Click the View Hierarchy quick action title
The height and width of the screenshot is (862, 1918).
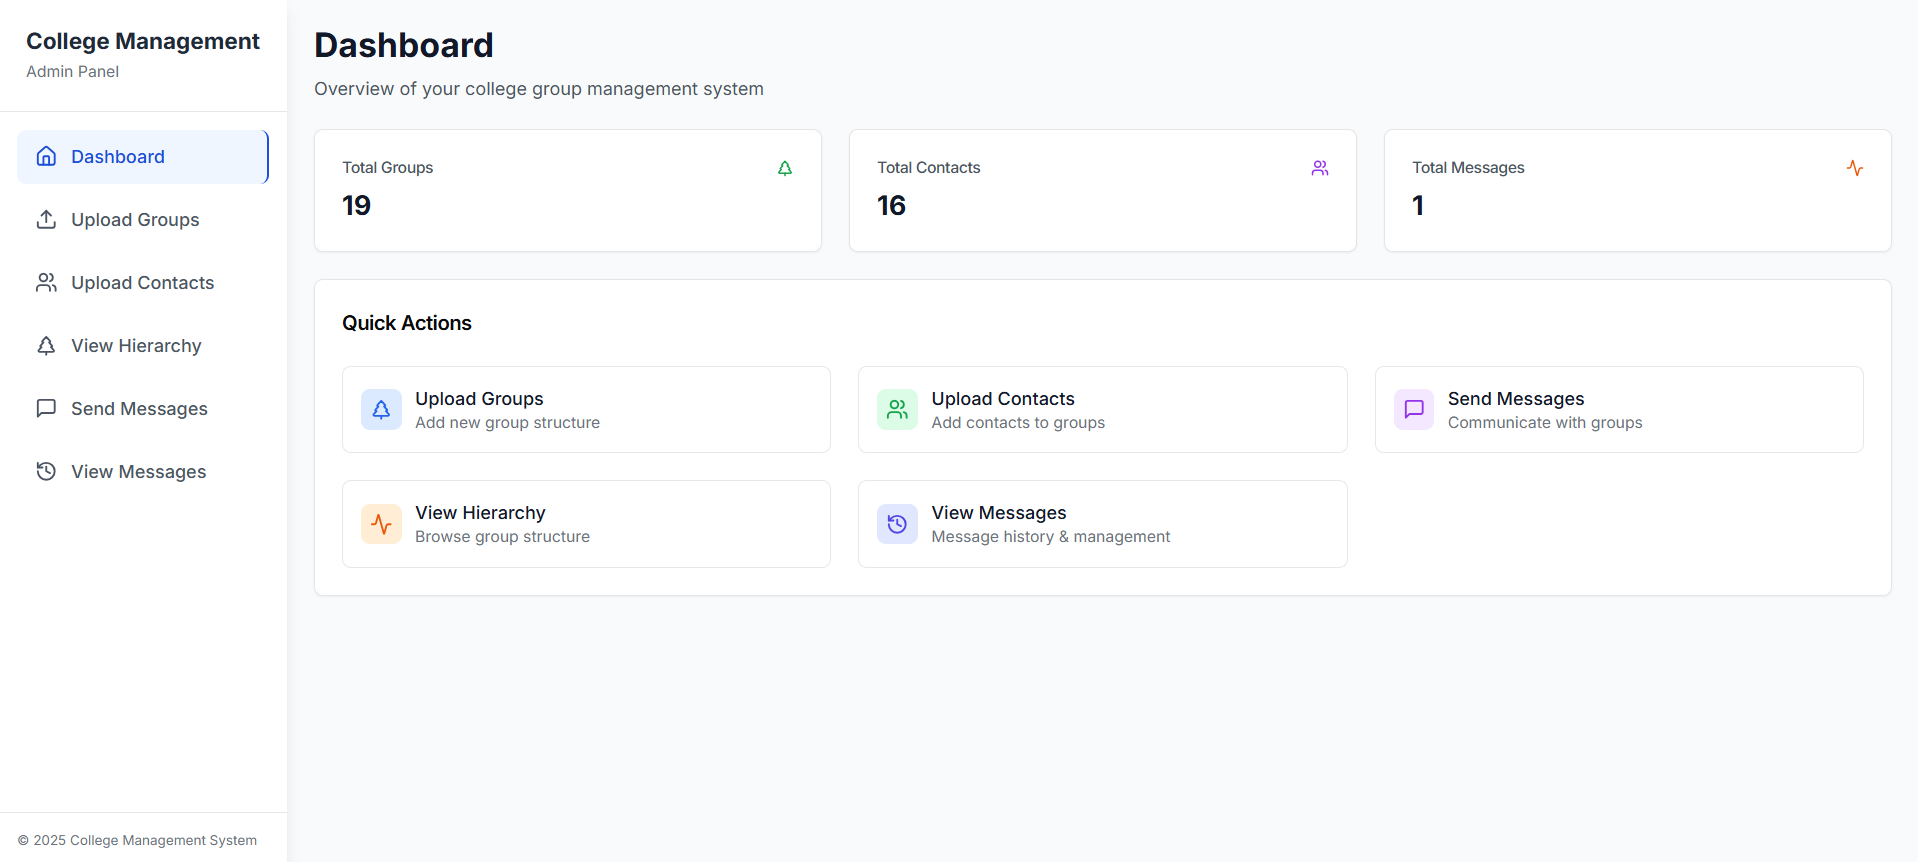pos(480,512)
